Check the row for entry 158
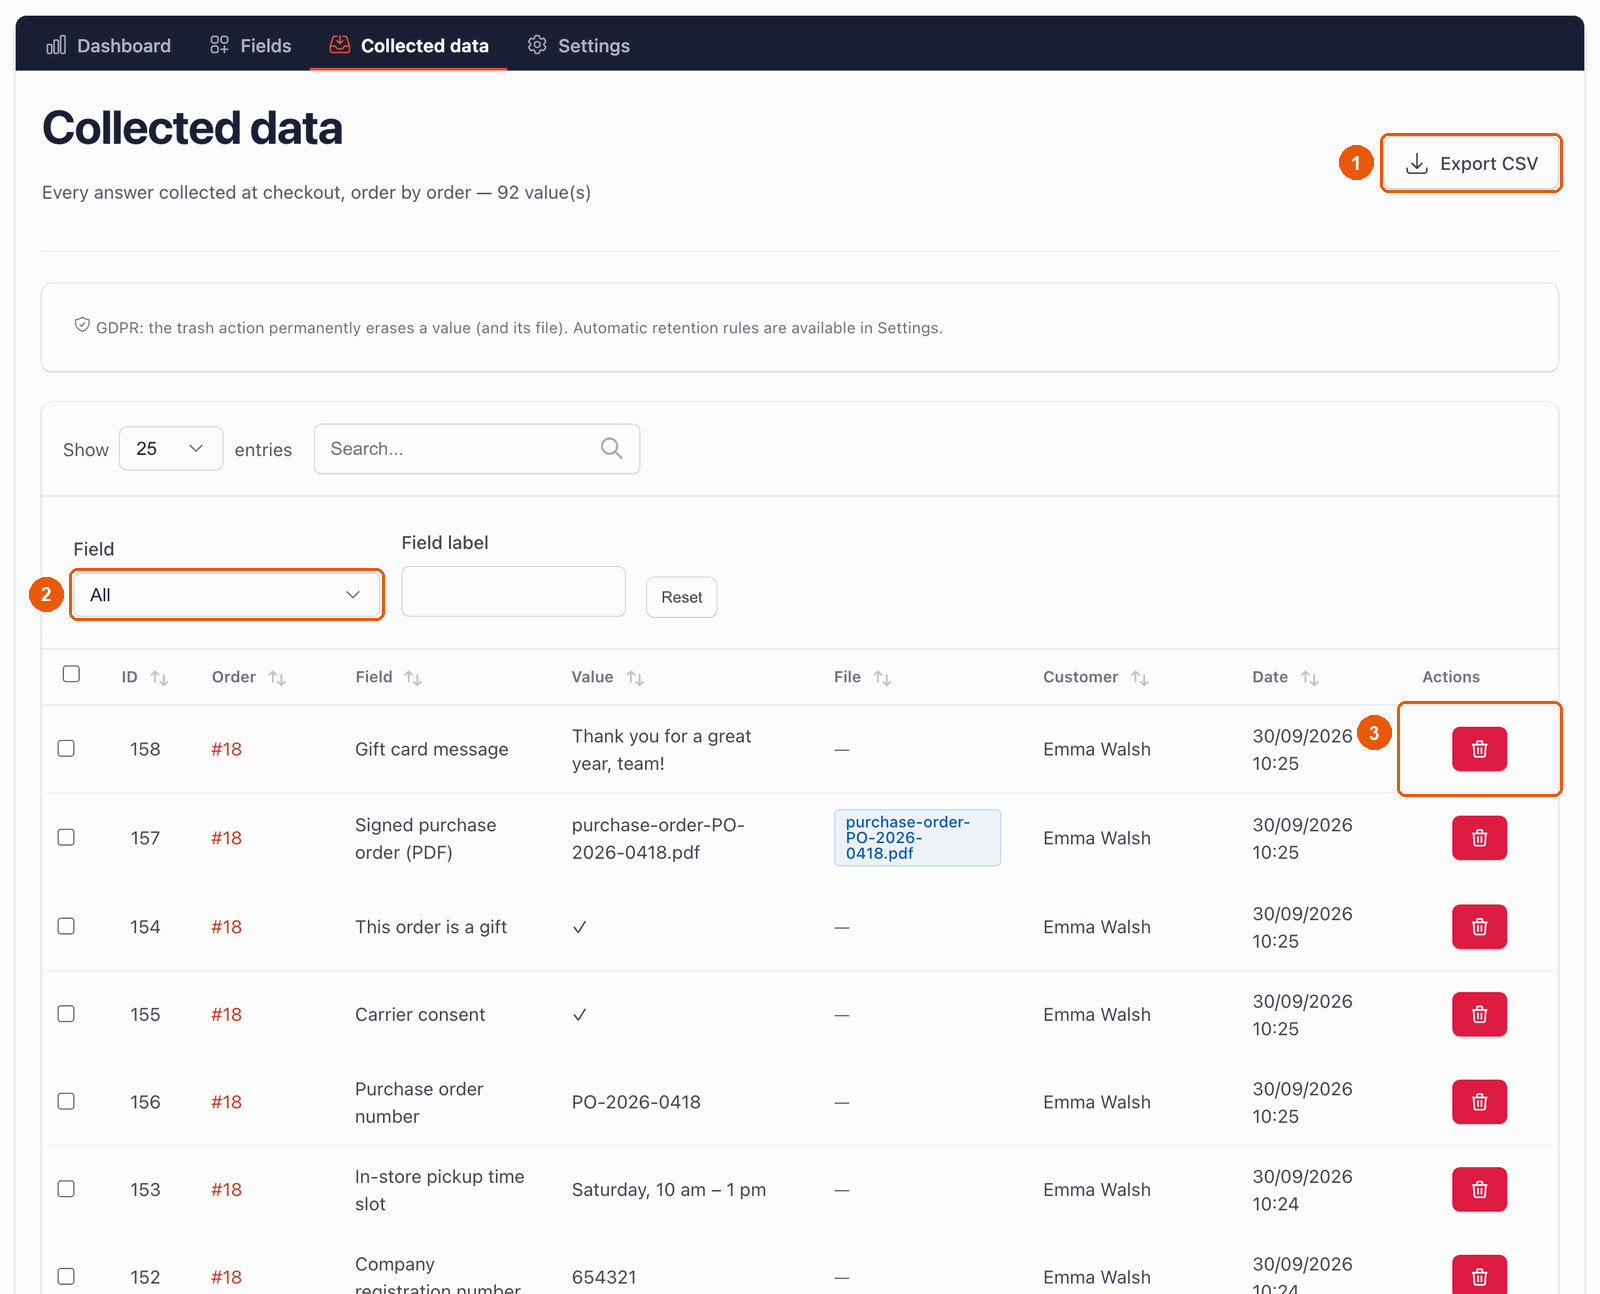This screenshot has height=1294, width=1600. pos(66,749)
